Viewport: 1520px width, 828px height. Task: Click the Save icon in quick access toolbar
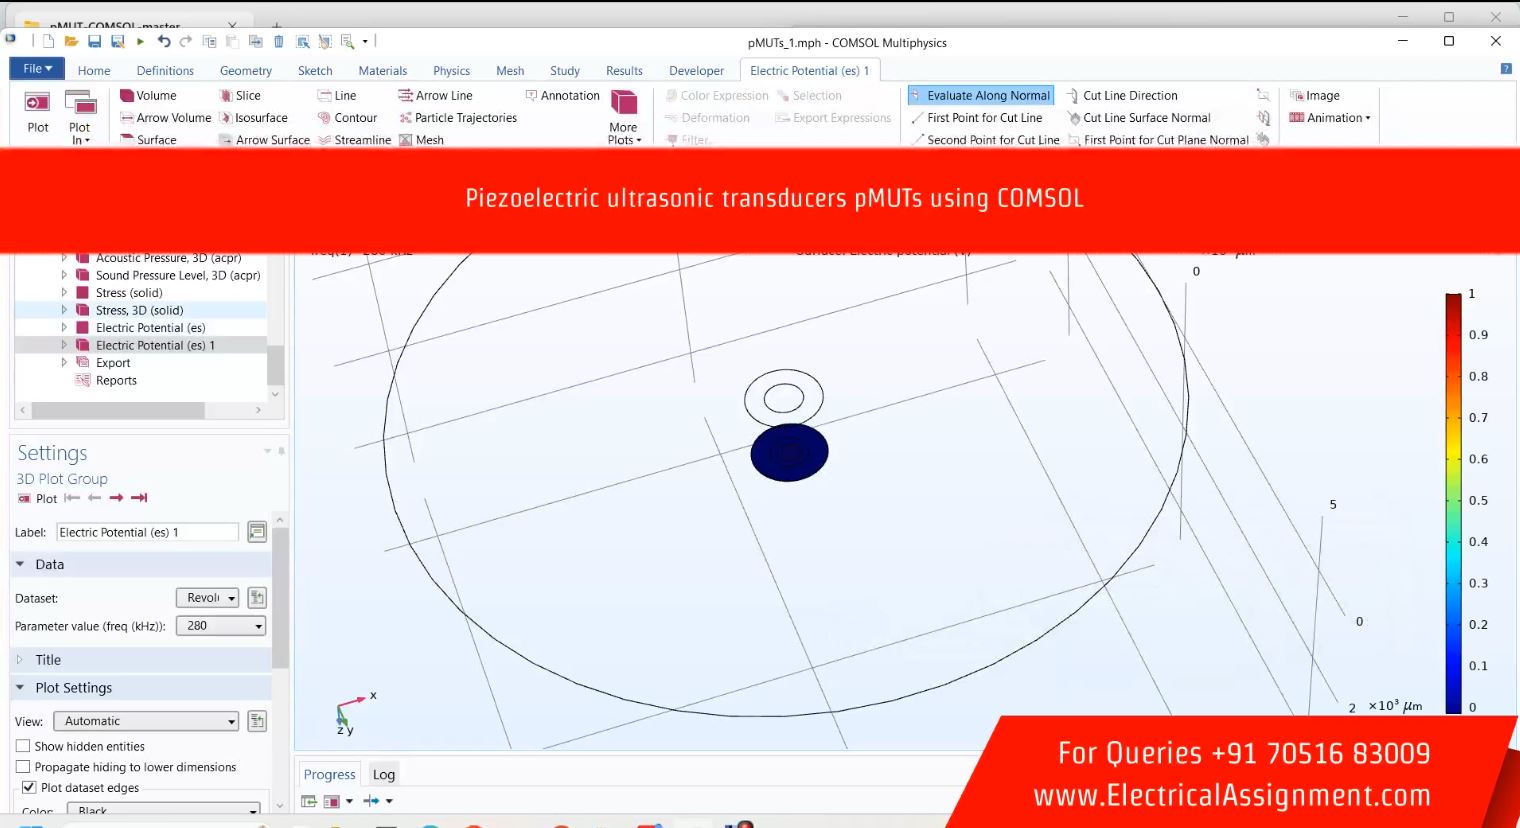(x=94, y=41)
